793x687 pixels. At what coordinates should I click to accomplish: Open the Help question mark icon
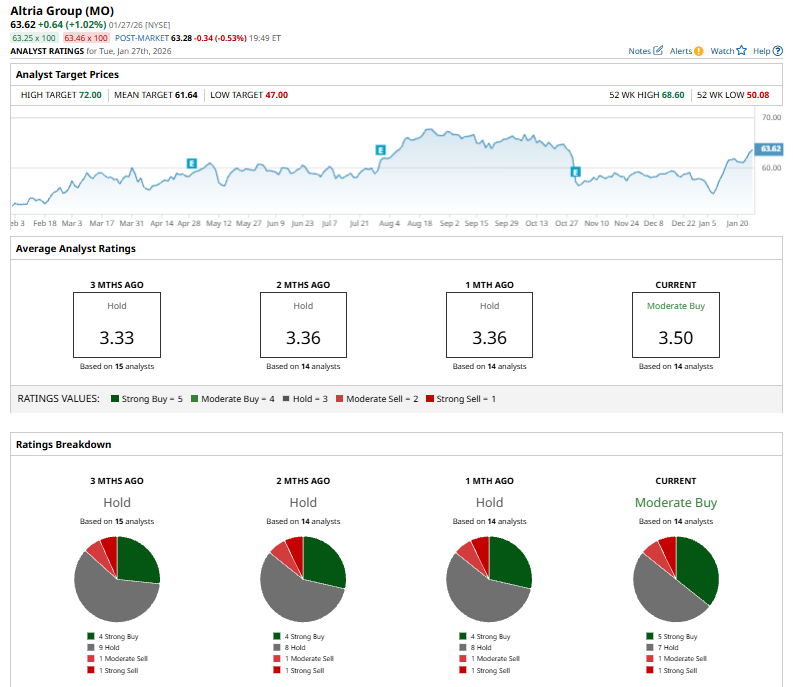[x=778, y=51]
